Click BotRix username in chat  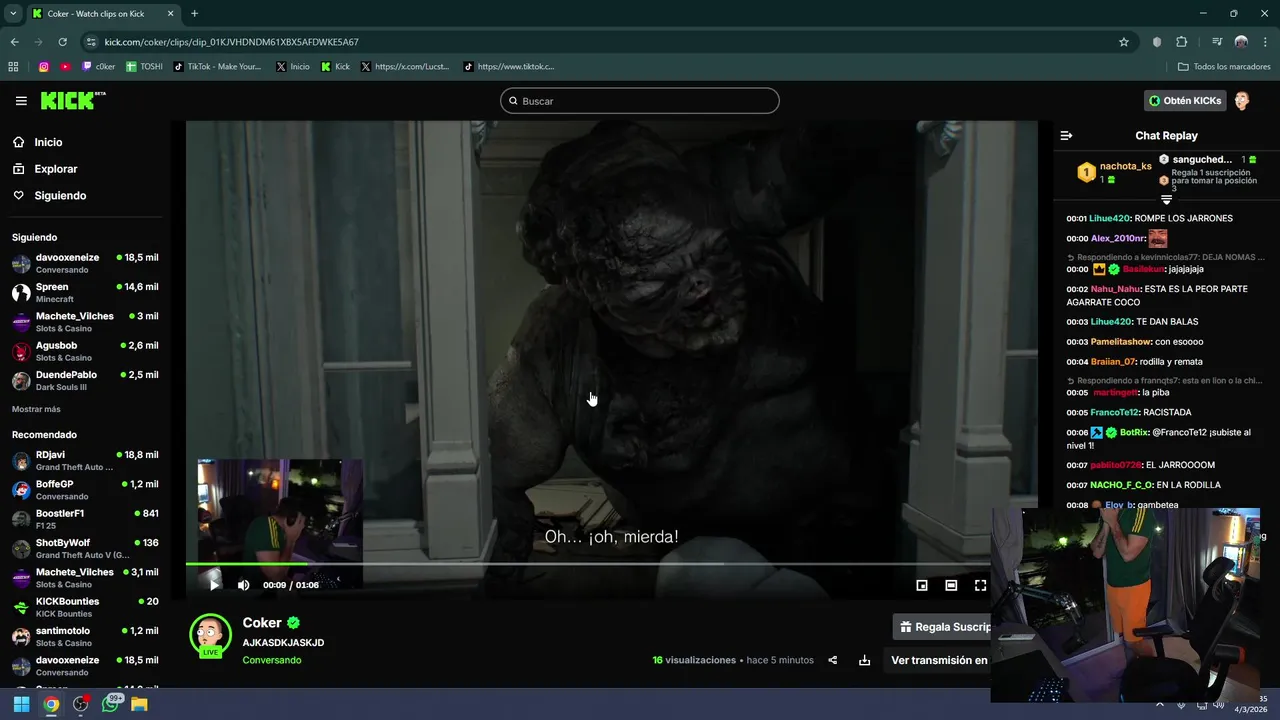point(1134,433)
